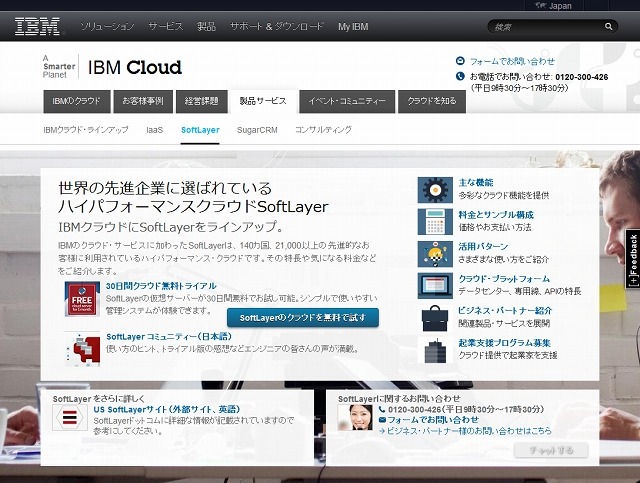Open the 製品 menu

click(206, 27)
